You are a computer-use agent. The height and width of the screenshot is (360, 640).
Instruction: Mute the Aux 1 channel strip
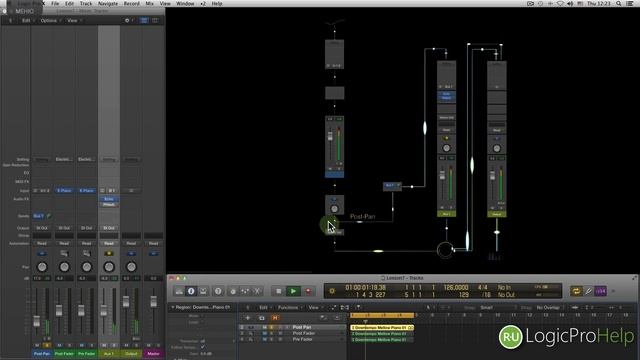(104, 345)
